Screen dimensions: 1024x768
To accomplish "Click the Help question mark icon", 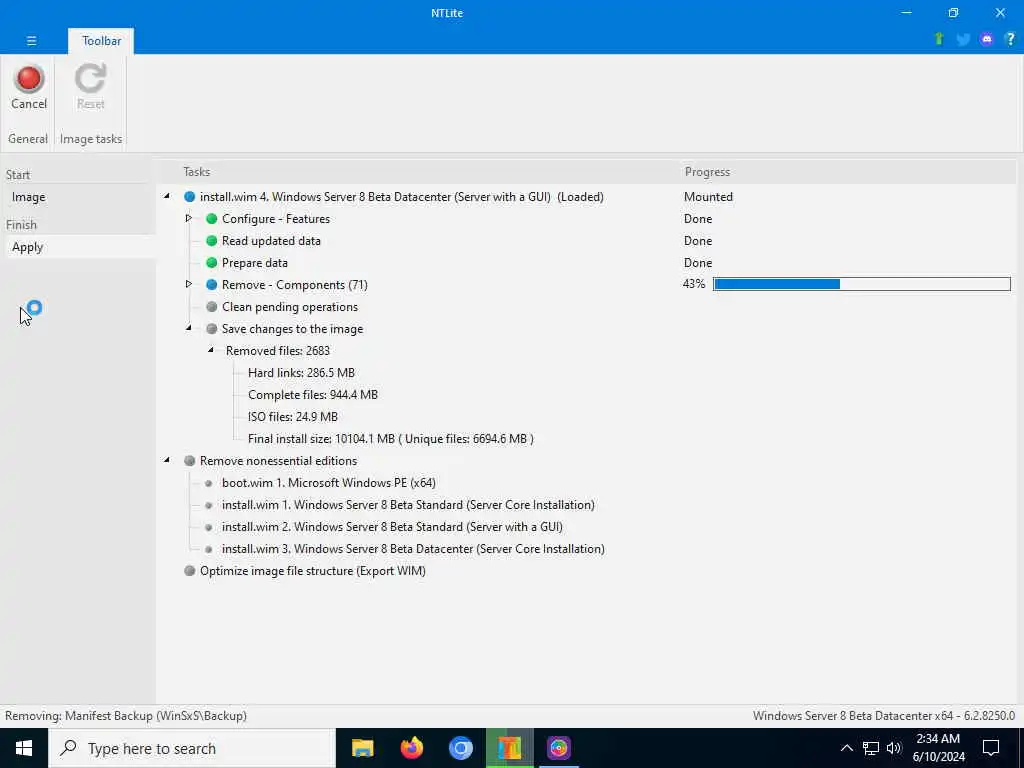I will [1010, 39].
